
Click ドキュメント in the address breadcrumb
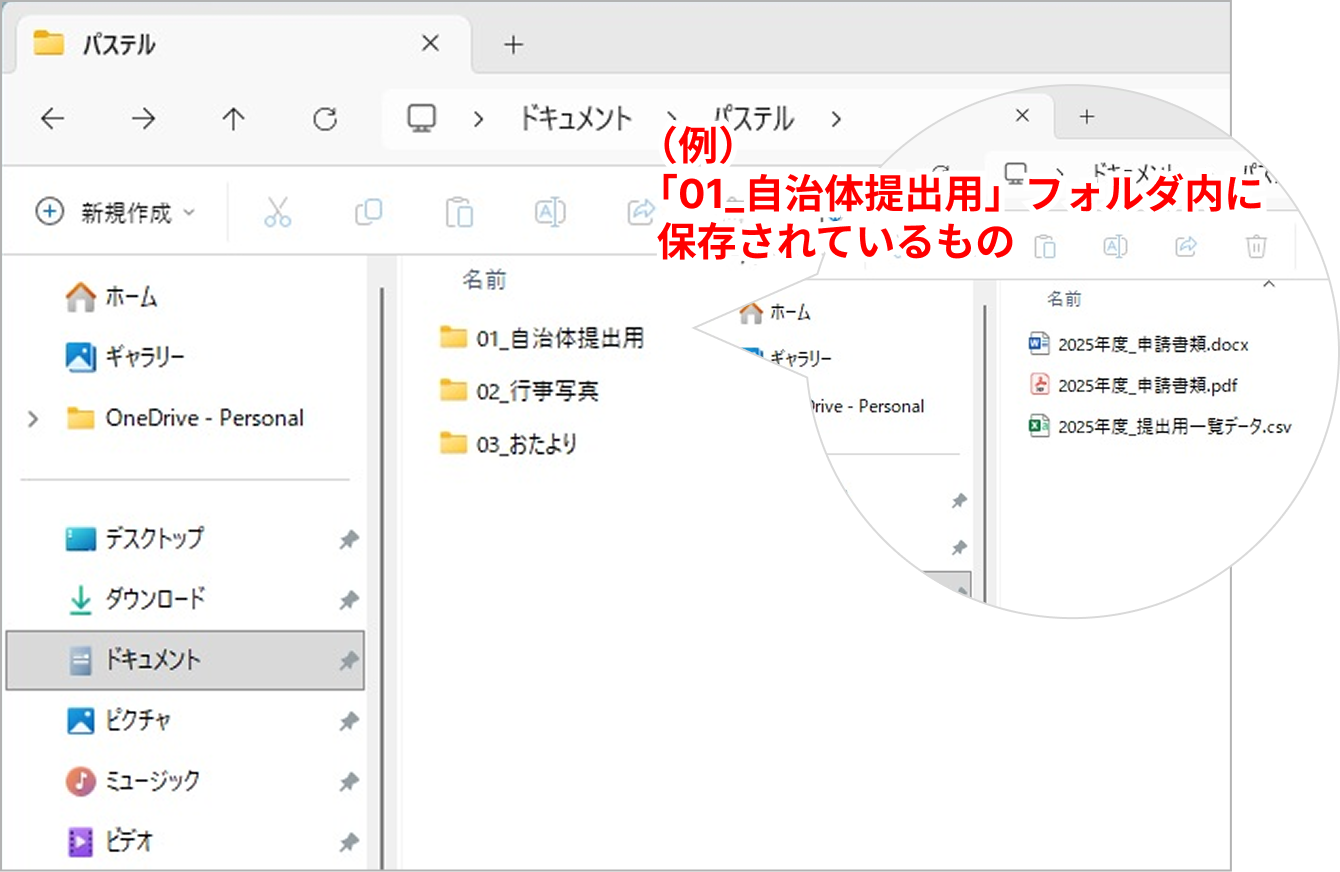pyautogui.click(x=575, y=120)
